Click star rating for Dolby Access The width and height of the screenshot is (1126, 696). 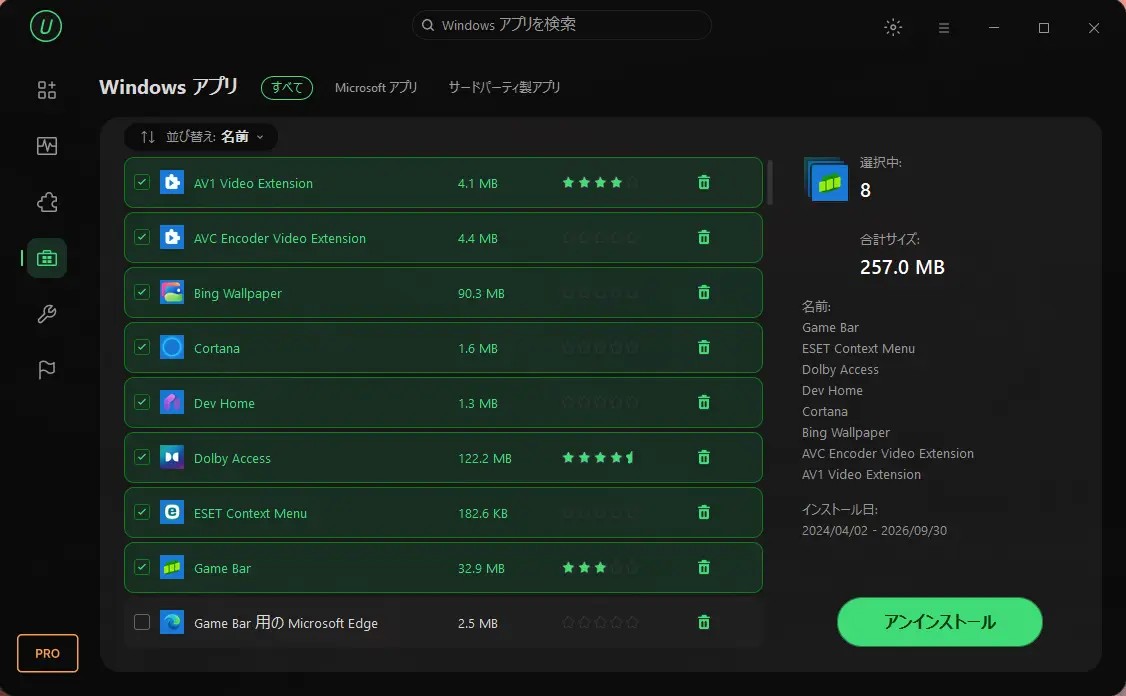(x=600, y=457)
